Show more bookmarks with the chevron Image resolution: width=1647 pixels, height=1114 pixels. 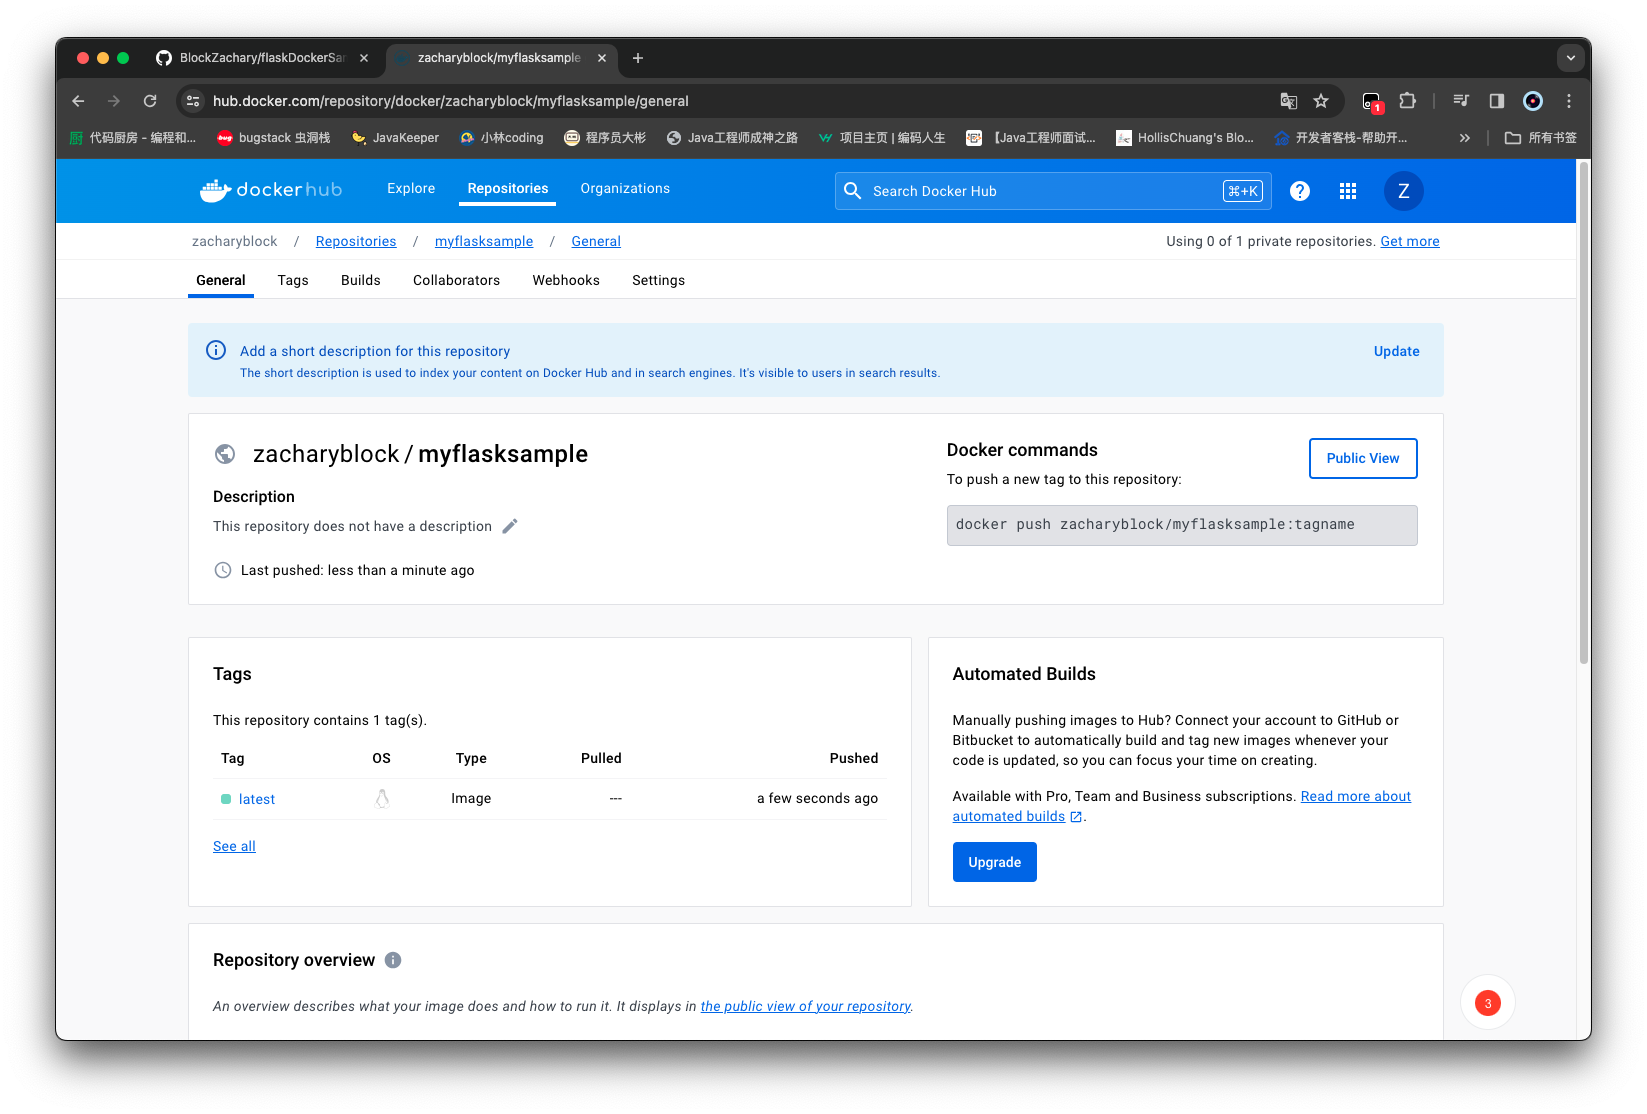click(x=1464, y=138)
